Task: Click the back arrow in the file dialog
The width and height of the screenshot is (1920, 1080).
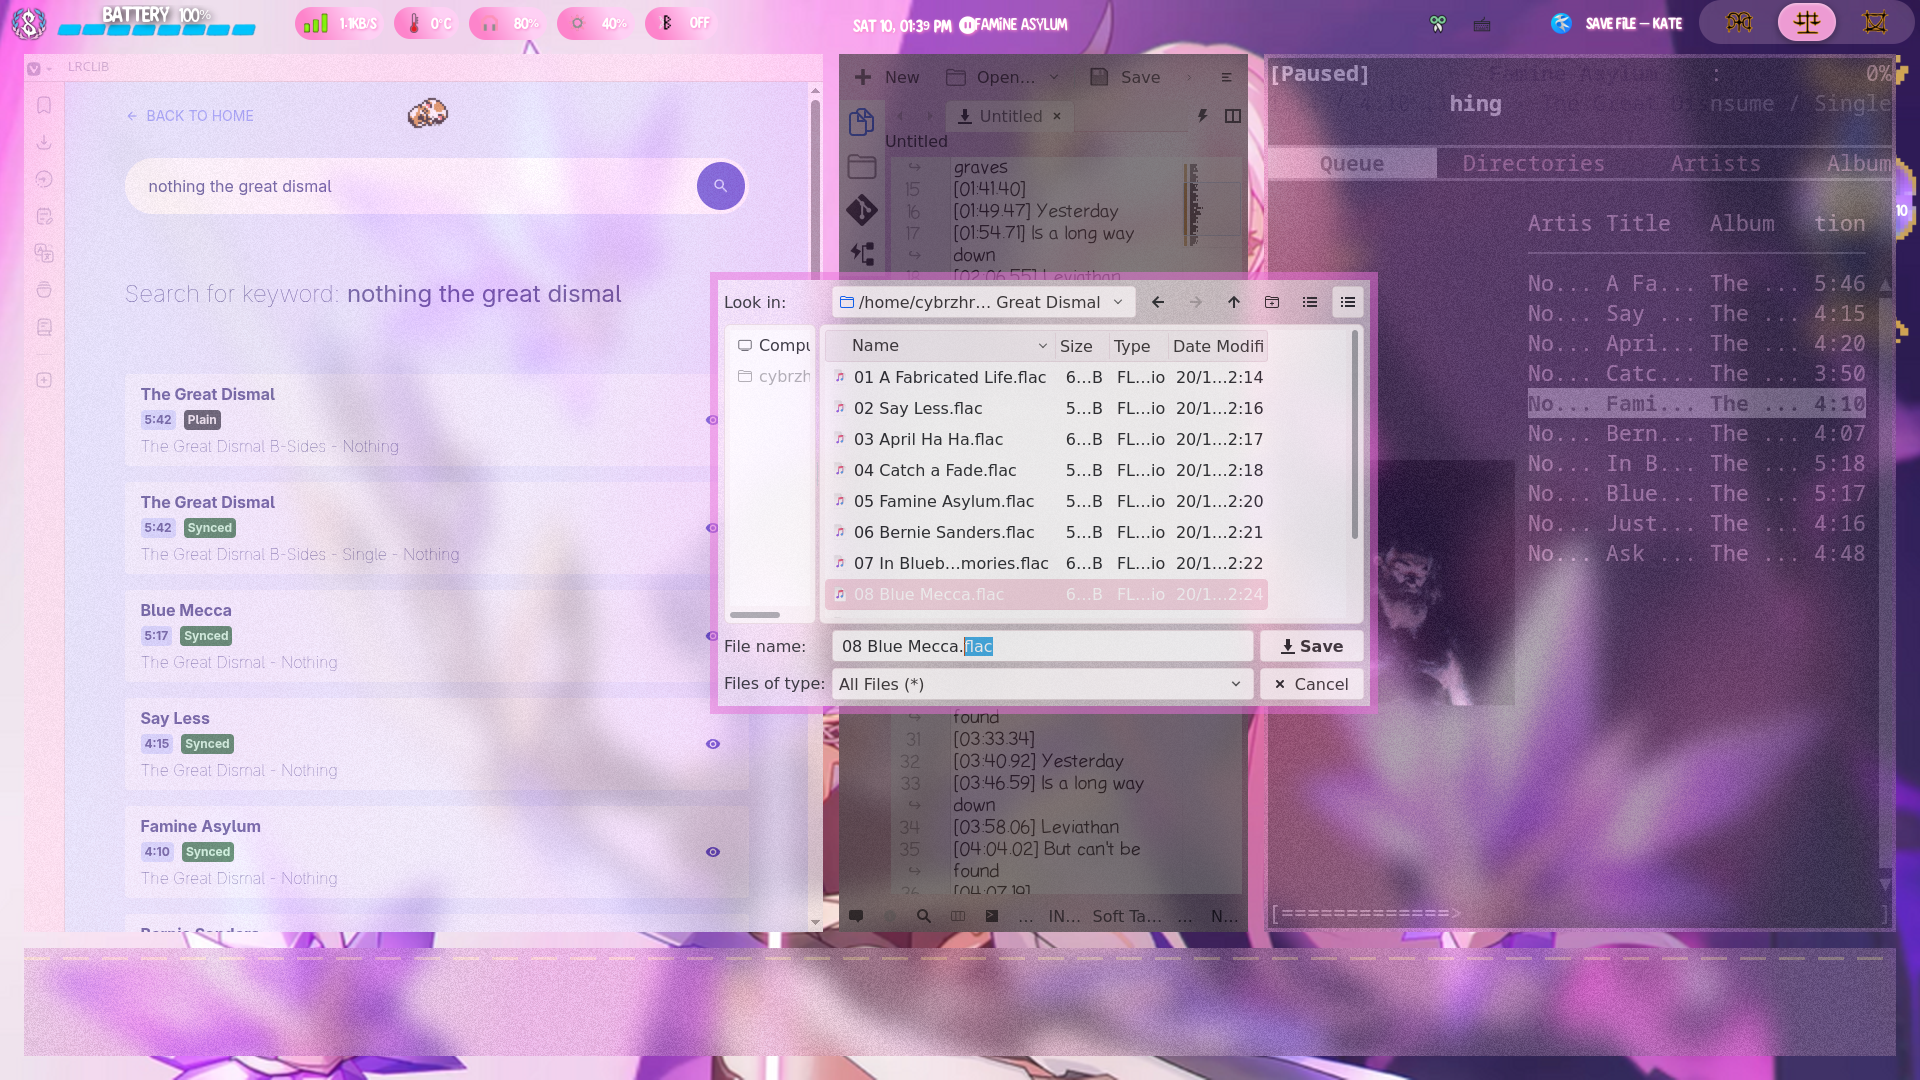Action: coord(1158,302)
